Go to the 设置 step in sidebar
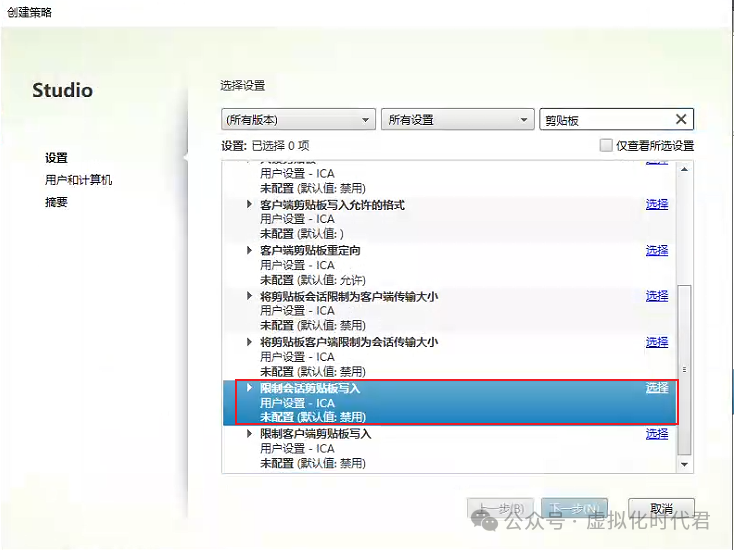 tap(56, 158)
